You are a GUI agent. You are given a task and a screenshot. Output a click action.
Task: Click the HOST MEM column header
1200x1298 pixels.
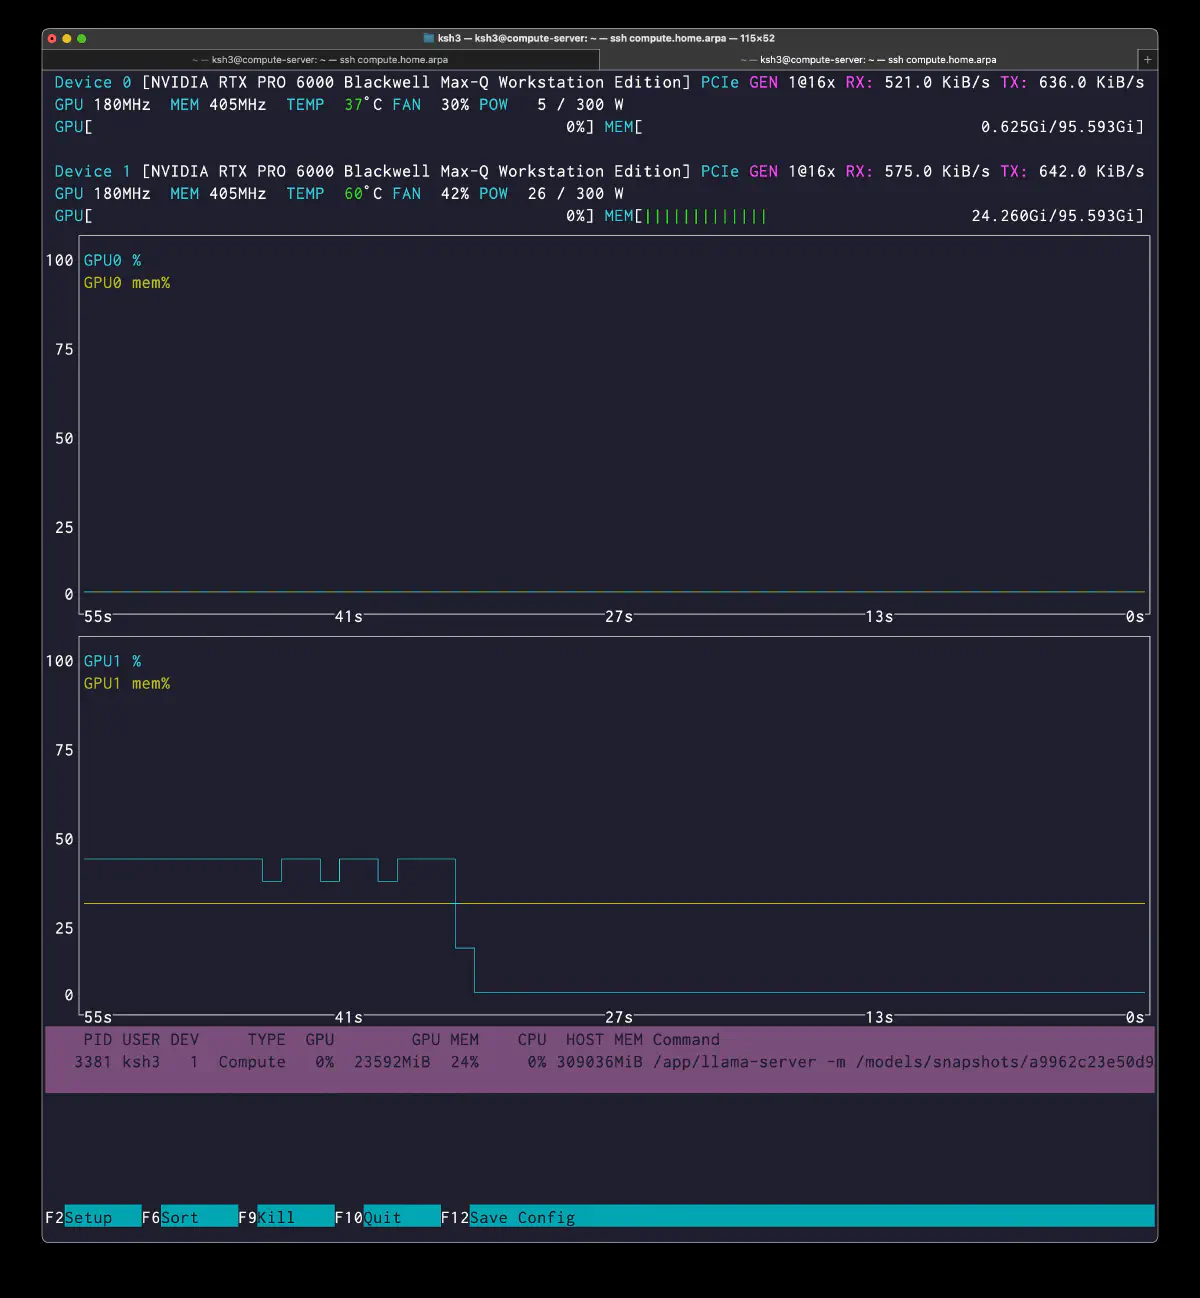604,1040
